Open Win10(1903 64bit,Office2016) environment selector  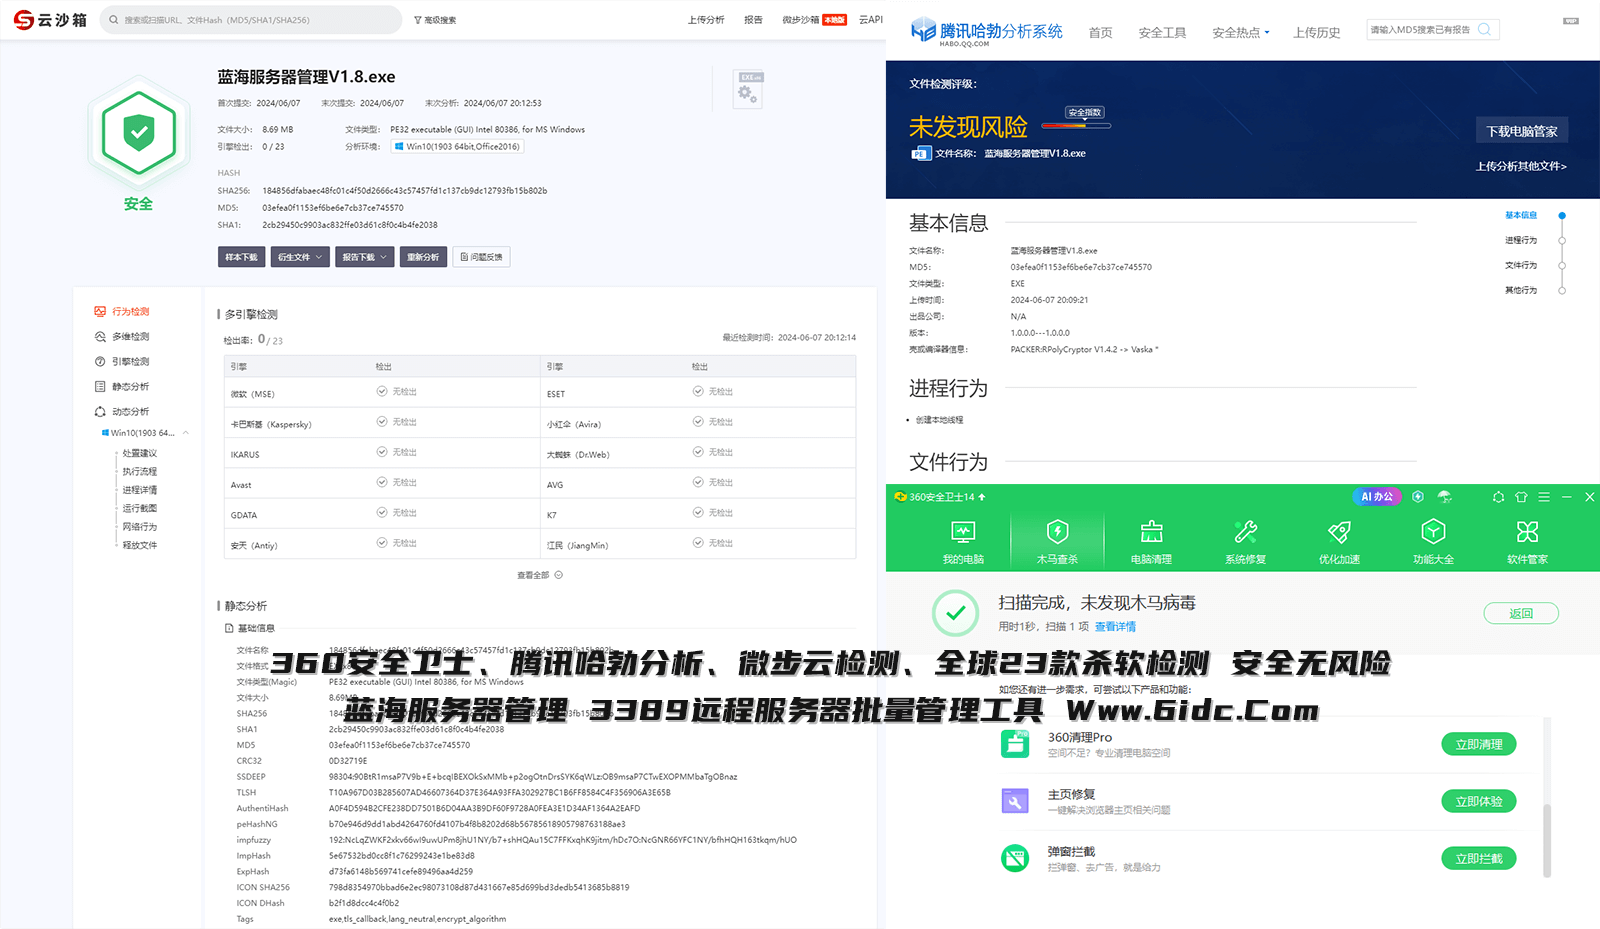[x=457, y=146]
